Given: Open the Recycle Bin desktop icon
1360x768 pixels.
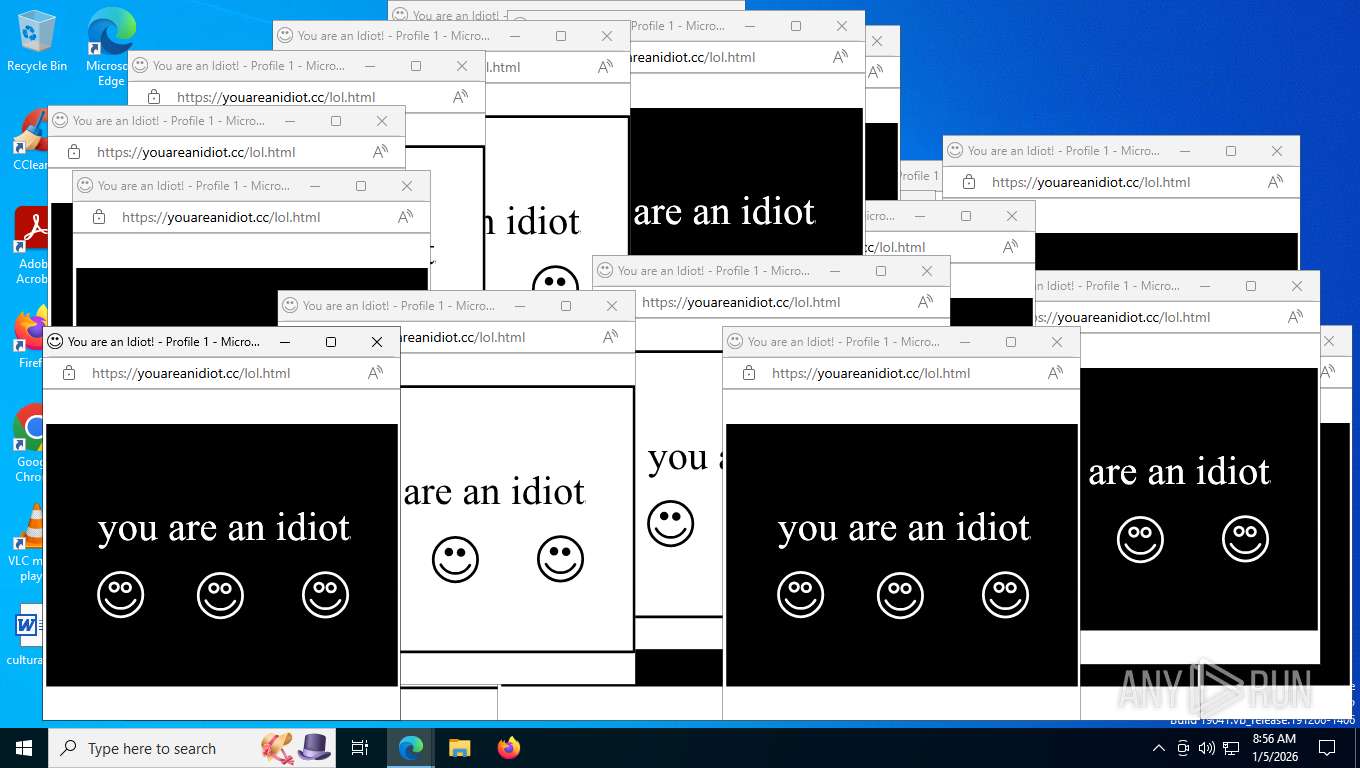Looking at the screenshot, I should (x=36, y=40).
